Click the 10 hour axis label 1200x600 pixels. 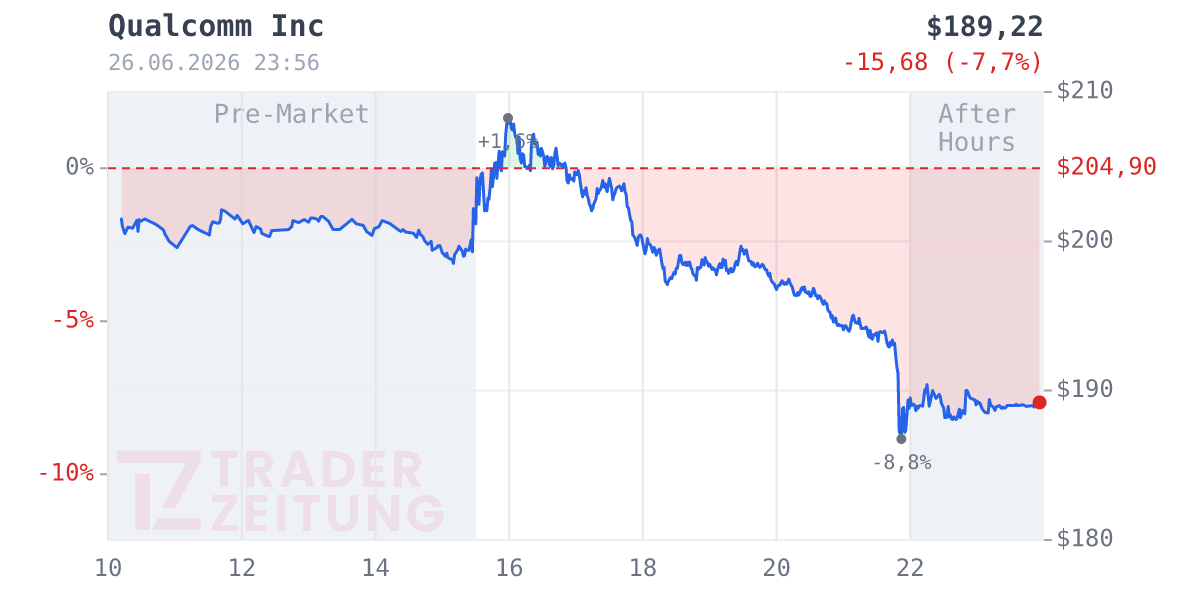click(x=108, y=568)
